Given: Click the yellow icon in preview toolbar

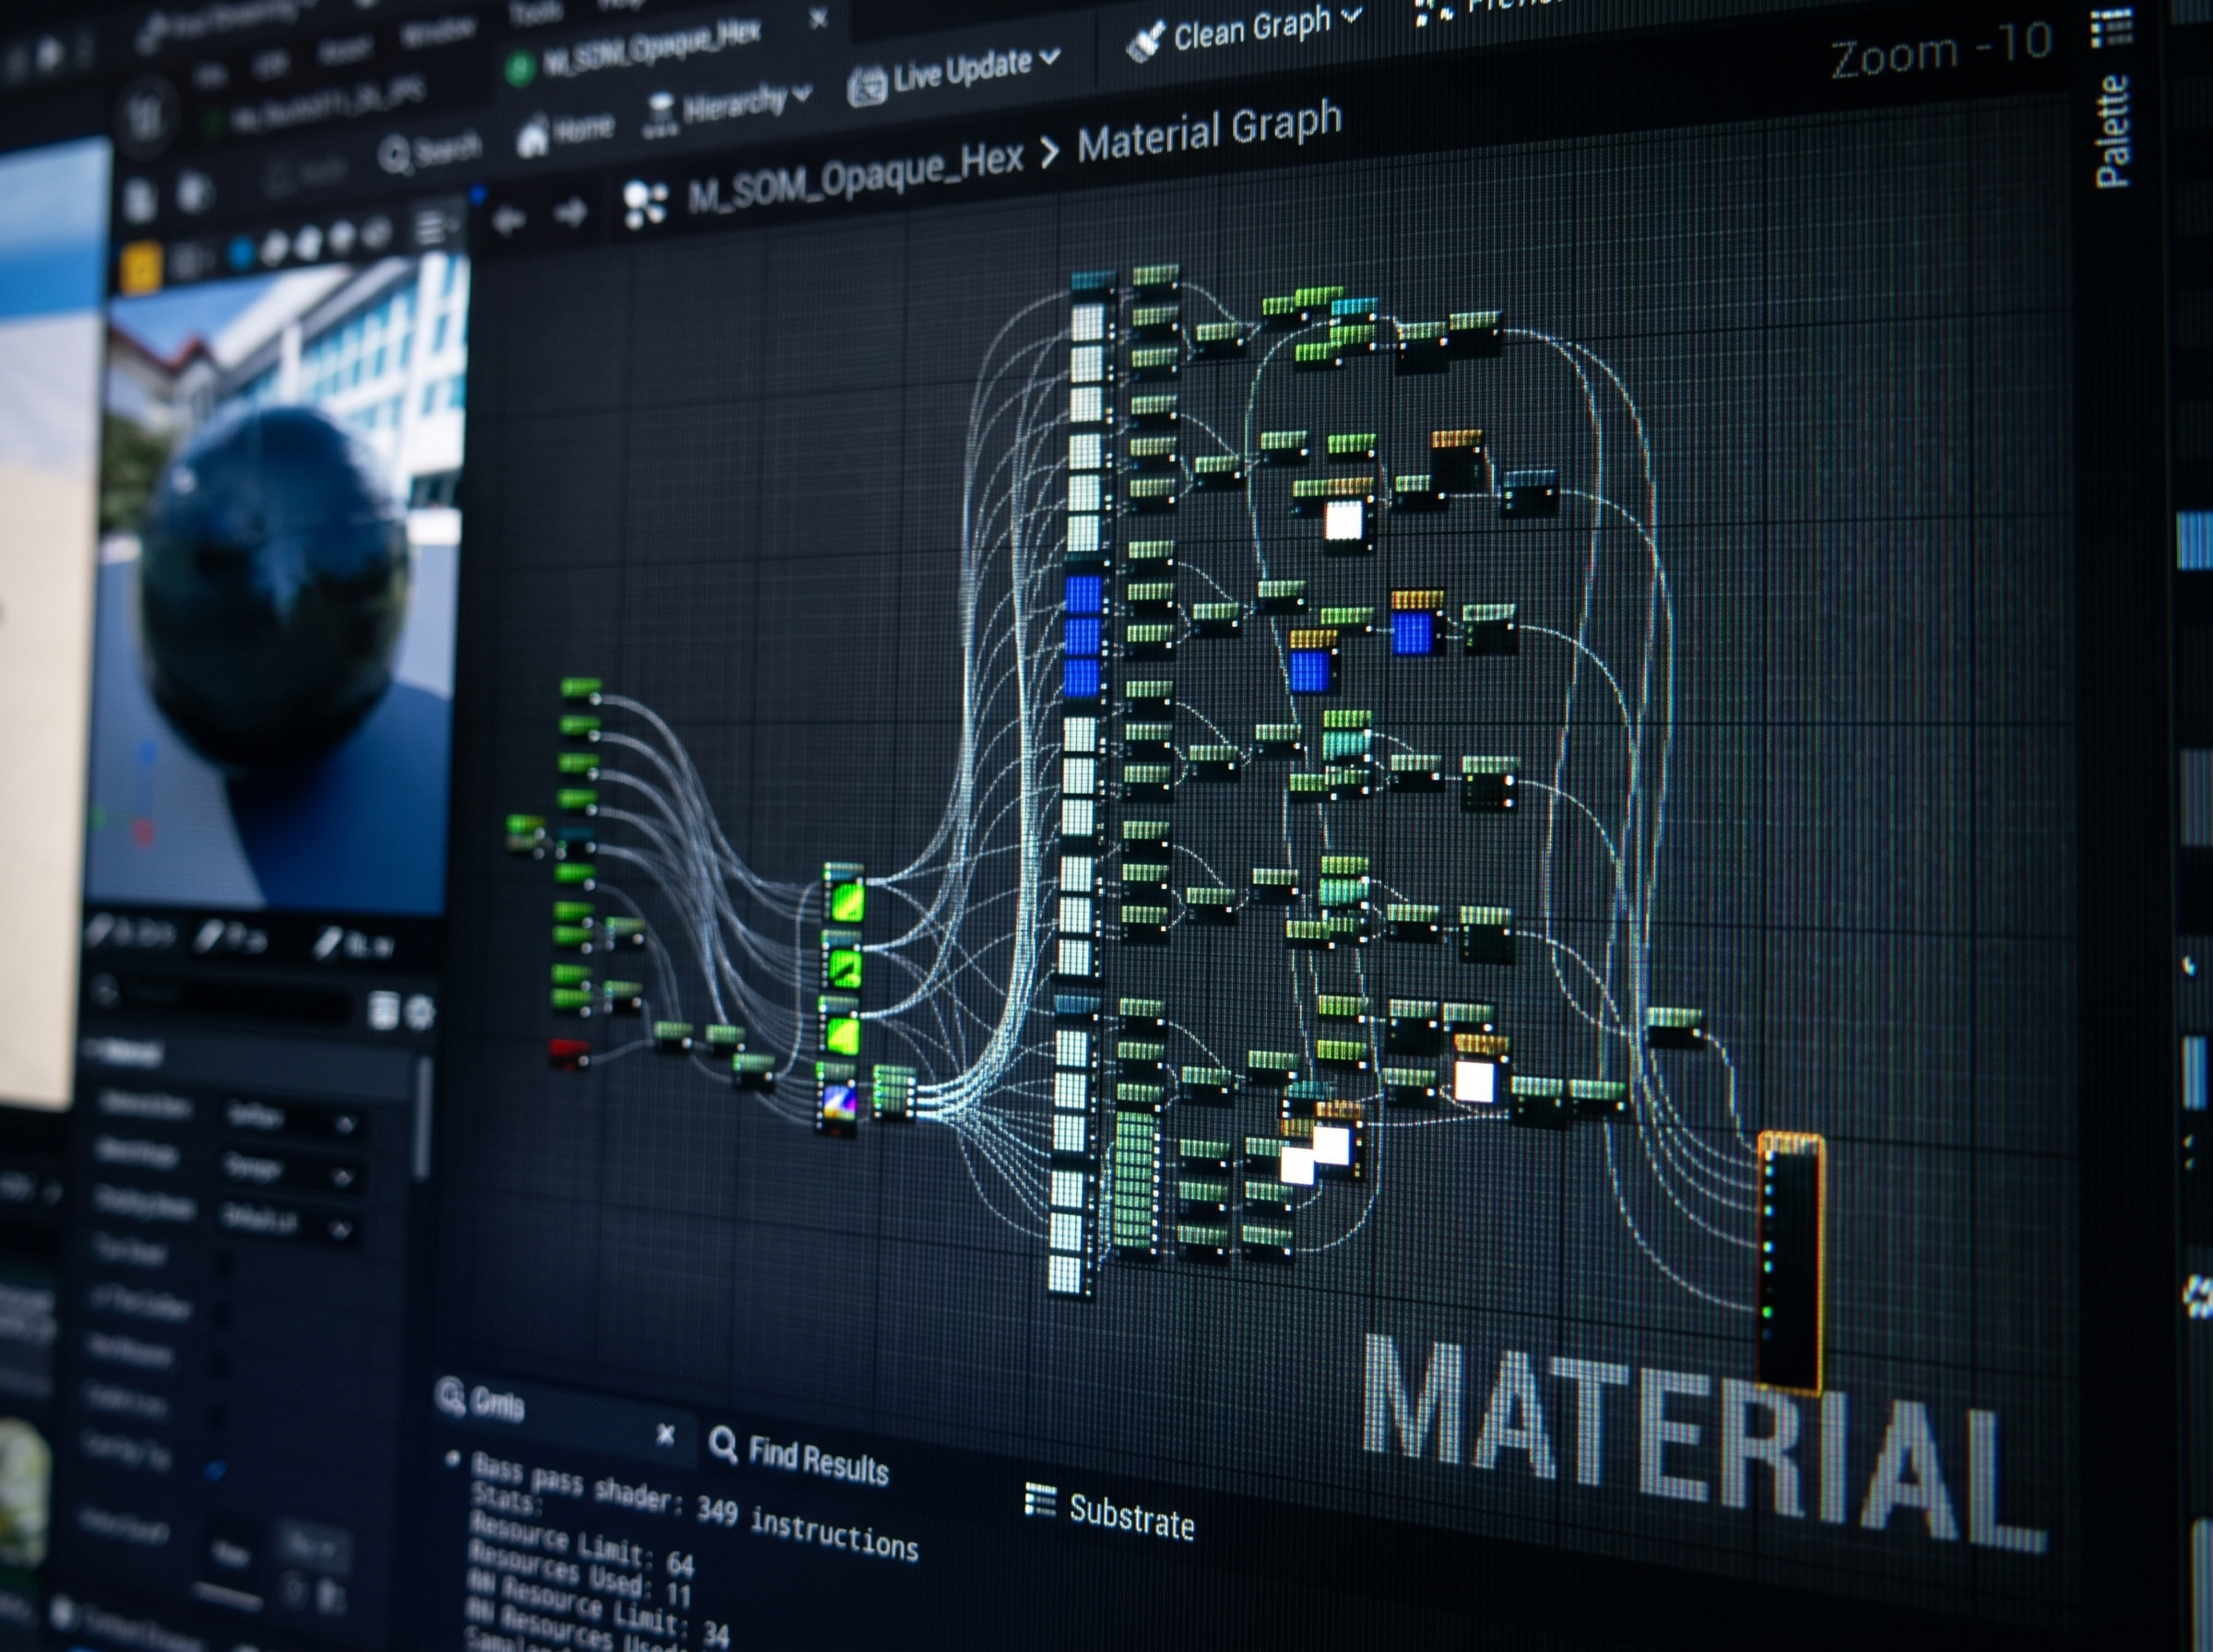Looking at the screenshot, I should tap(140, 268).
